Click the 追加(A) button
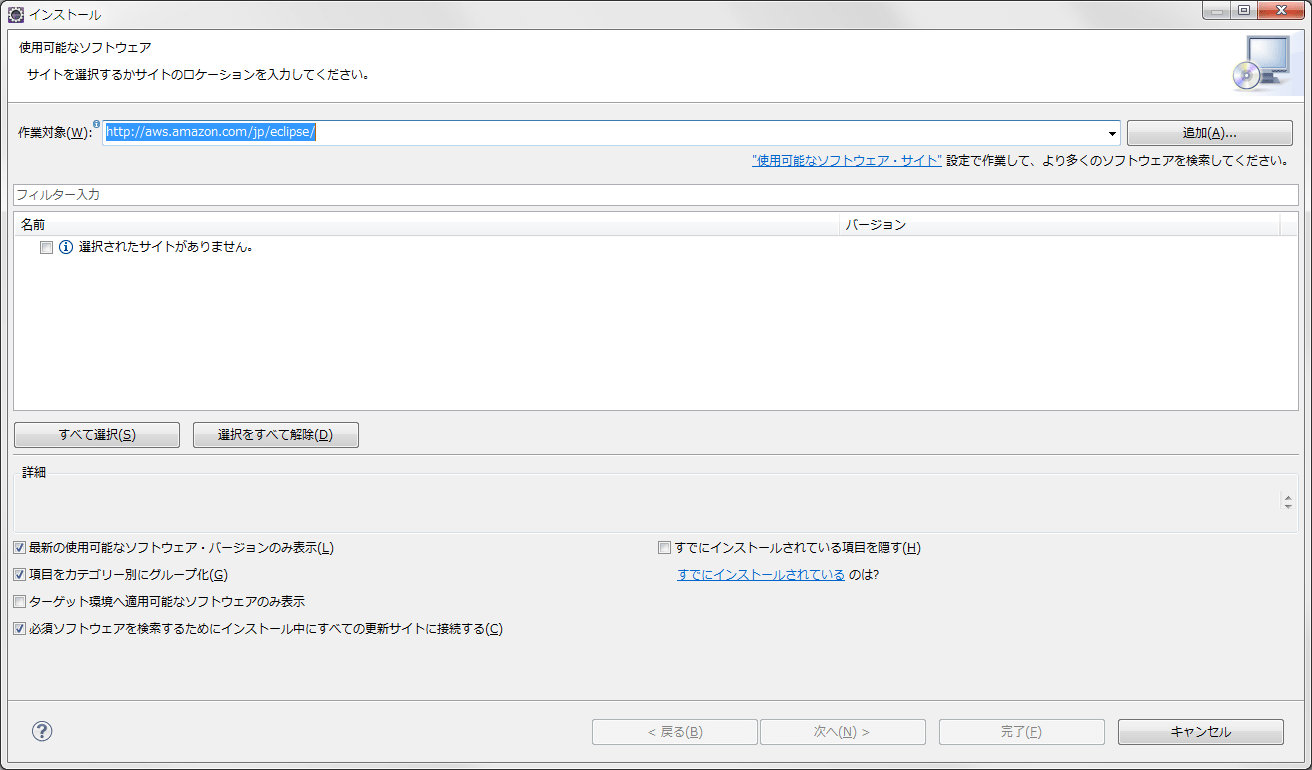Image resolution: width=1312 pixels, height=770 pixels. tap(1209, 132)
